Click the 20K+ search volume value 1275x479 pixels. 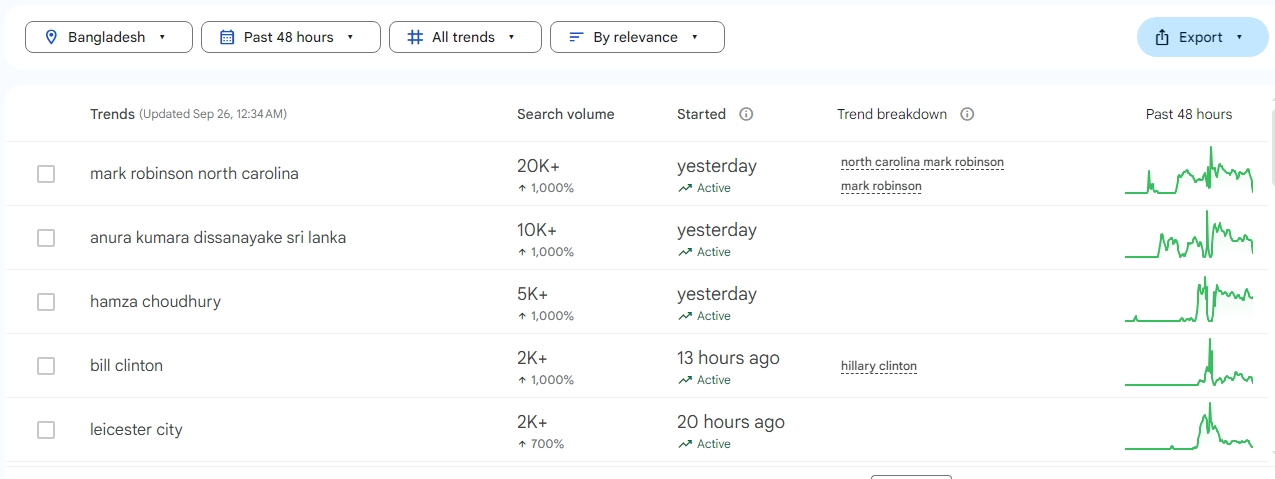pos(537,166)
